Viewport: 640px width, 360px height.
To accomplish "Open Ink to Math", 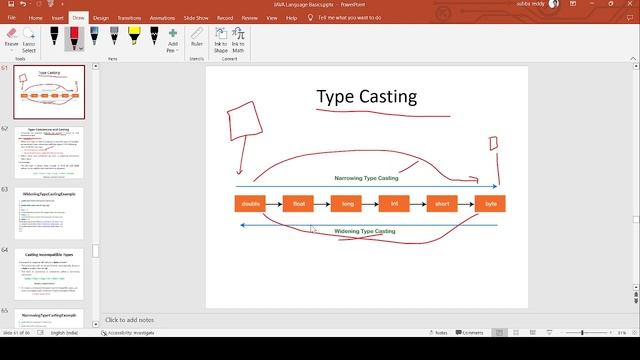I will pyautogui.click(x=238, y=40).
